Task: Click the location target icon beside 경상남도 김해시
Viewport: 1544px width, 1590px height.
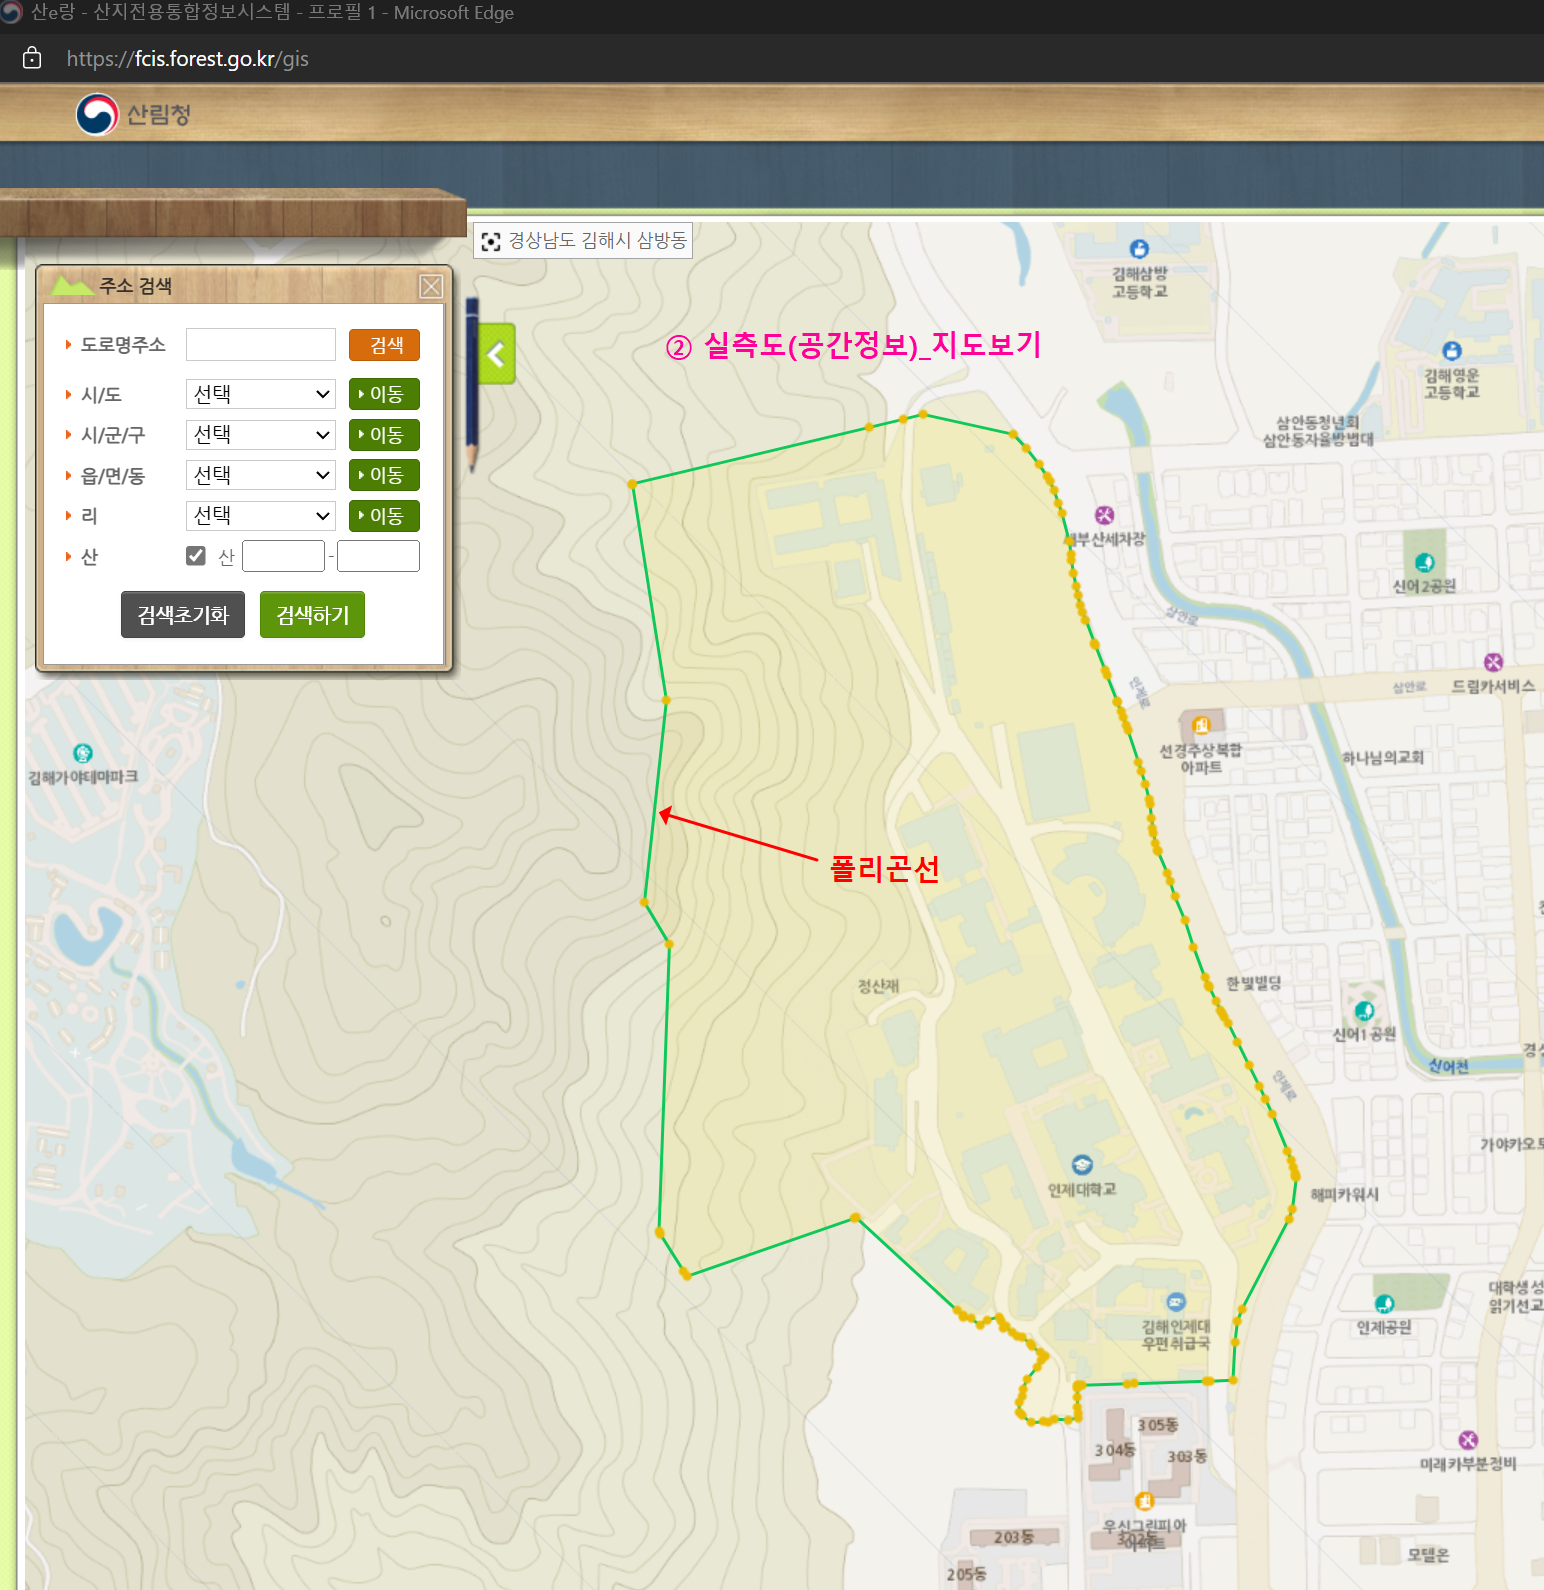Action: pos(491,241)
